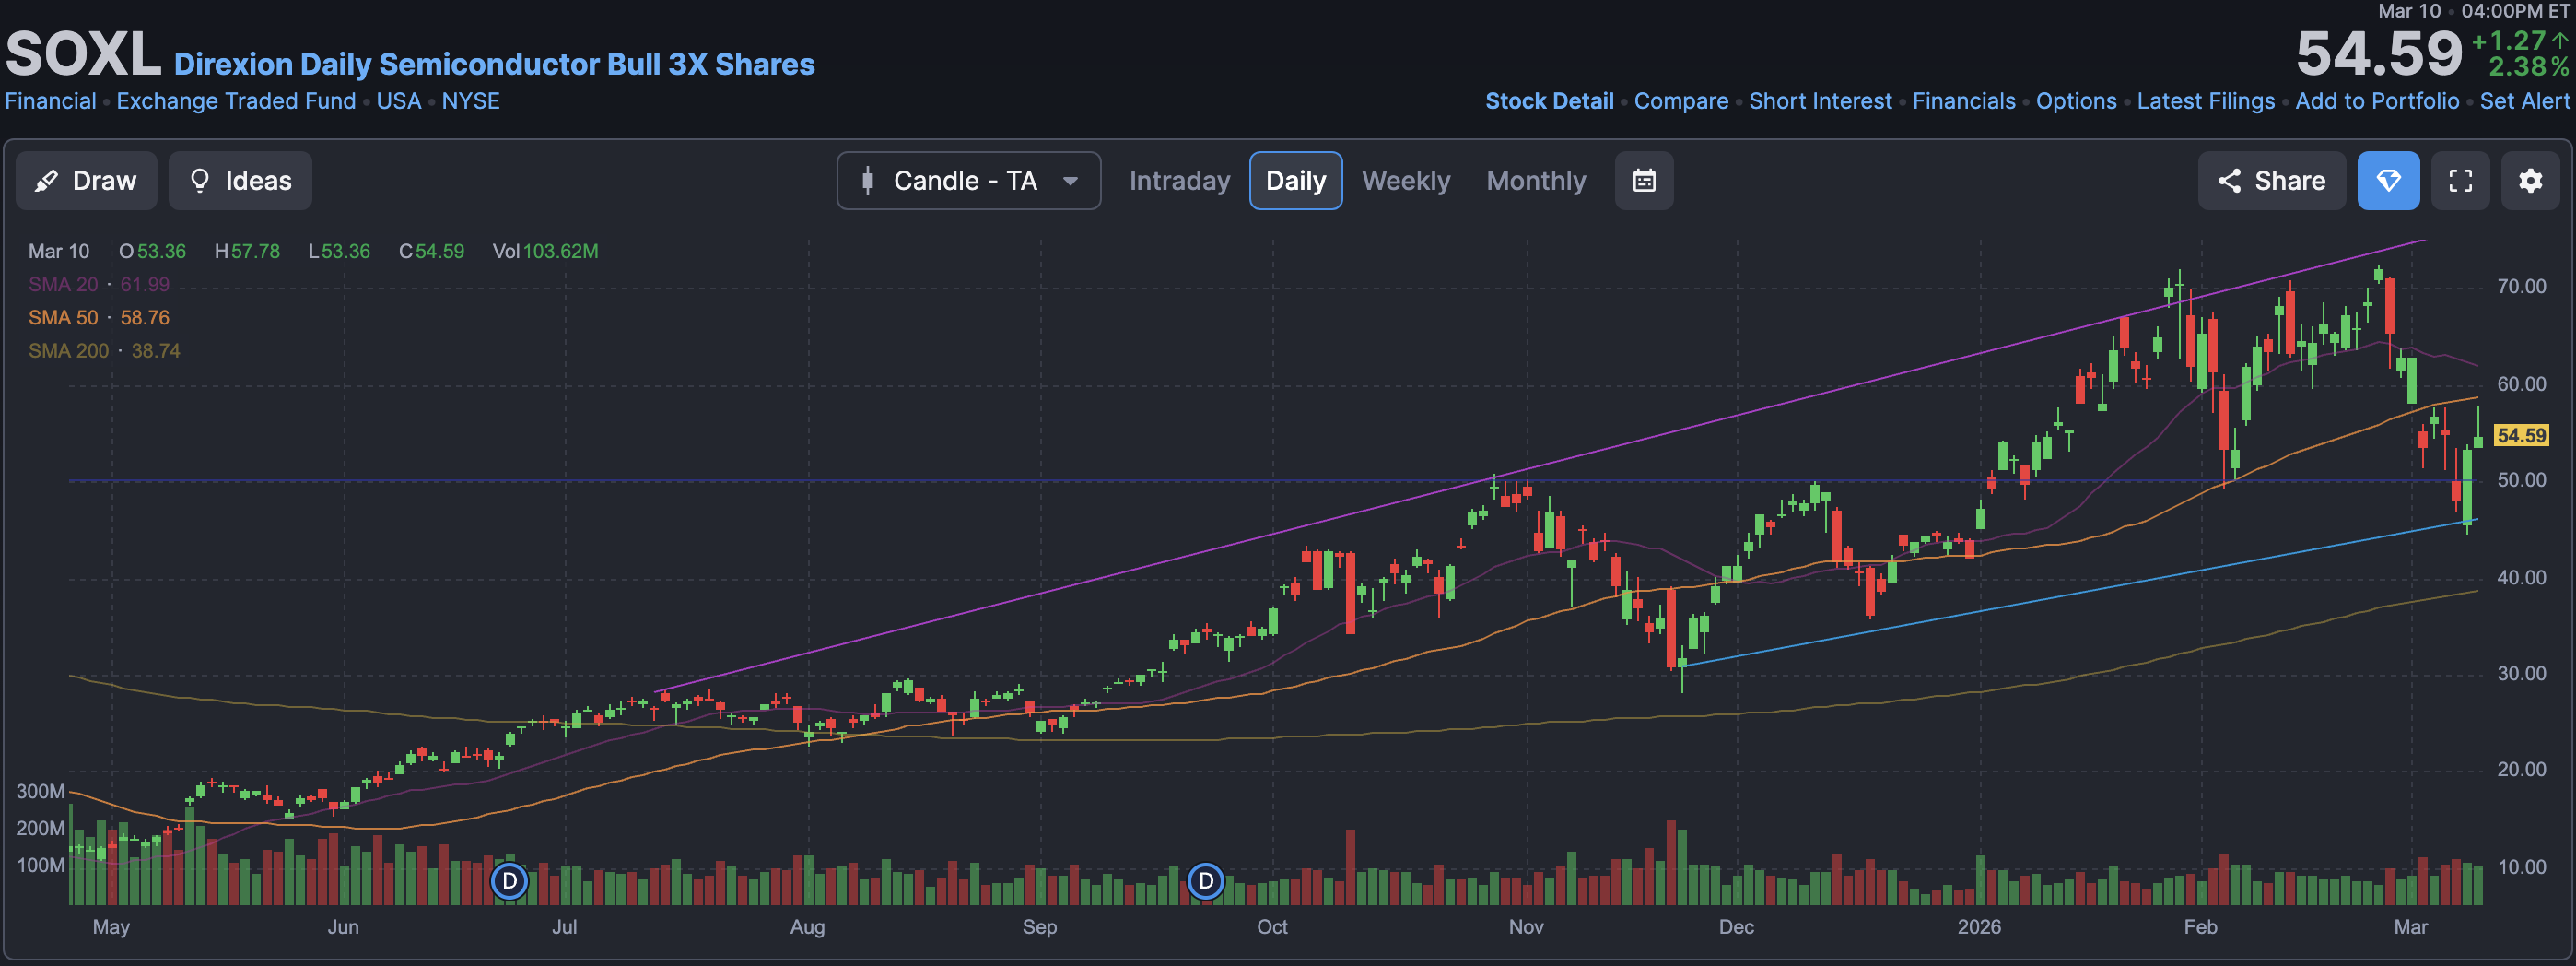The width and height of the screenshot is (2576, 966).
Task: Click the Exchange Traded Fund link
Action: tap(236, 101)
